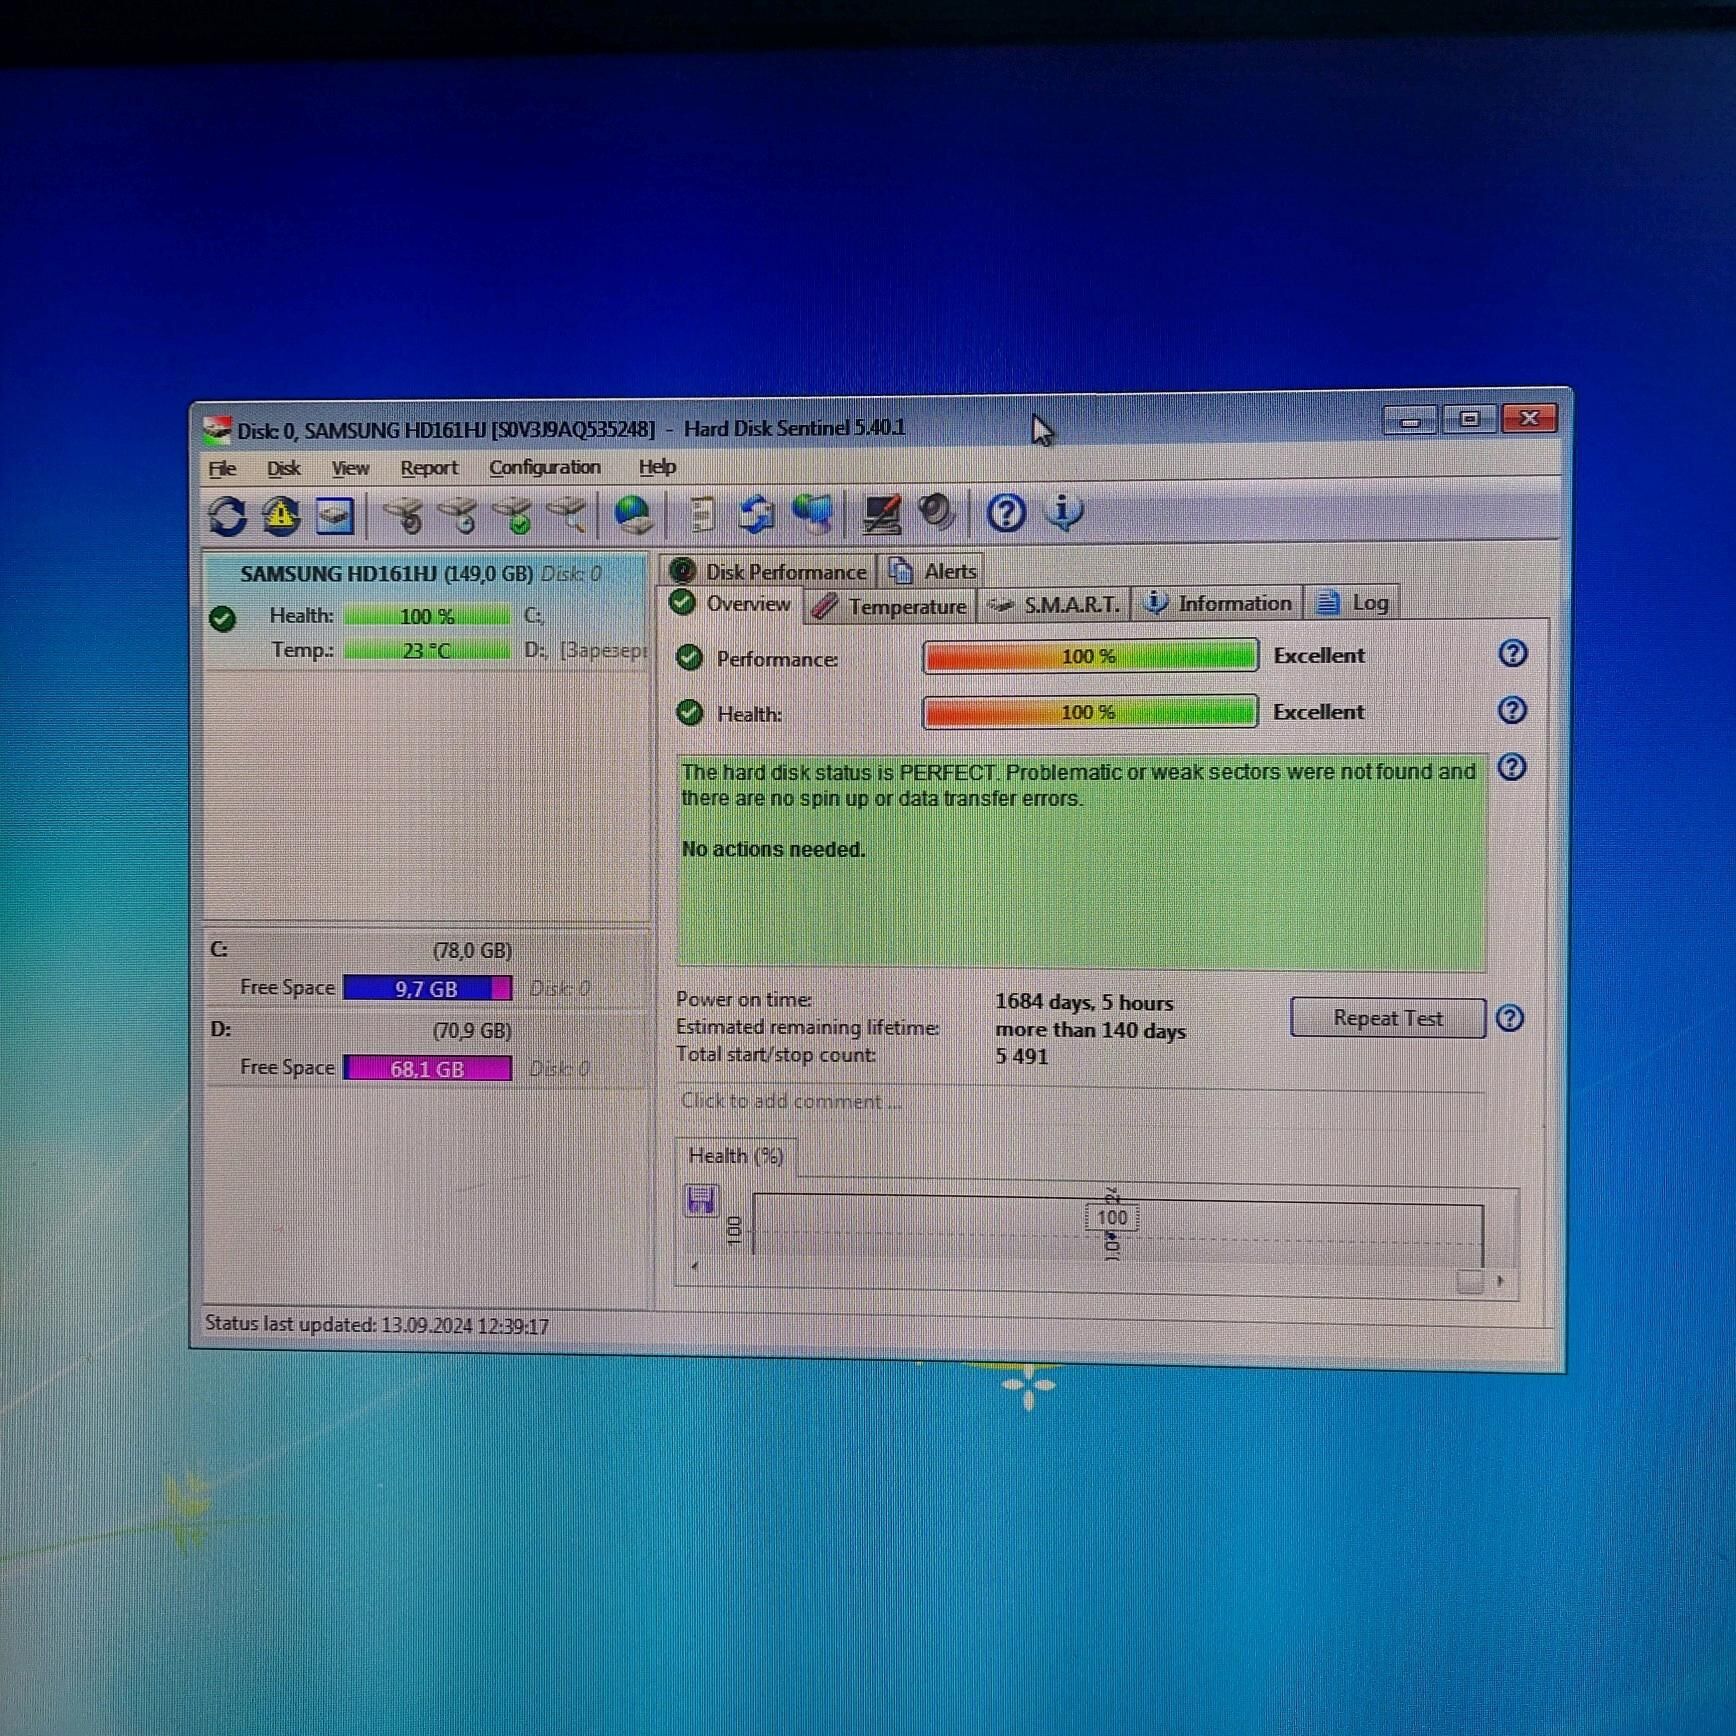The height and width of the screenshot is (1736, 1736).
Task: Click the 'more than 140 days' value
Action: coord(1090,1030)
